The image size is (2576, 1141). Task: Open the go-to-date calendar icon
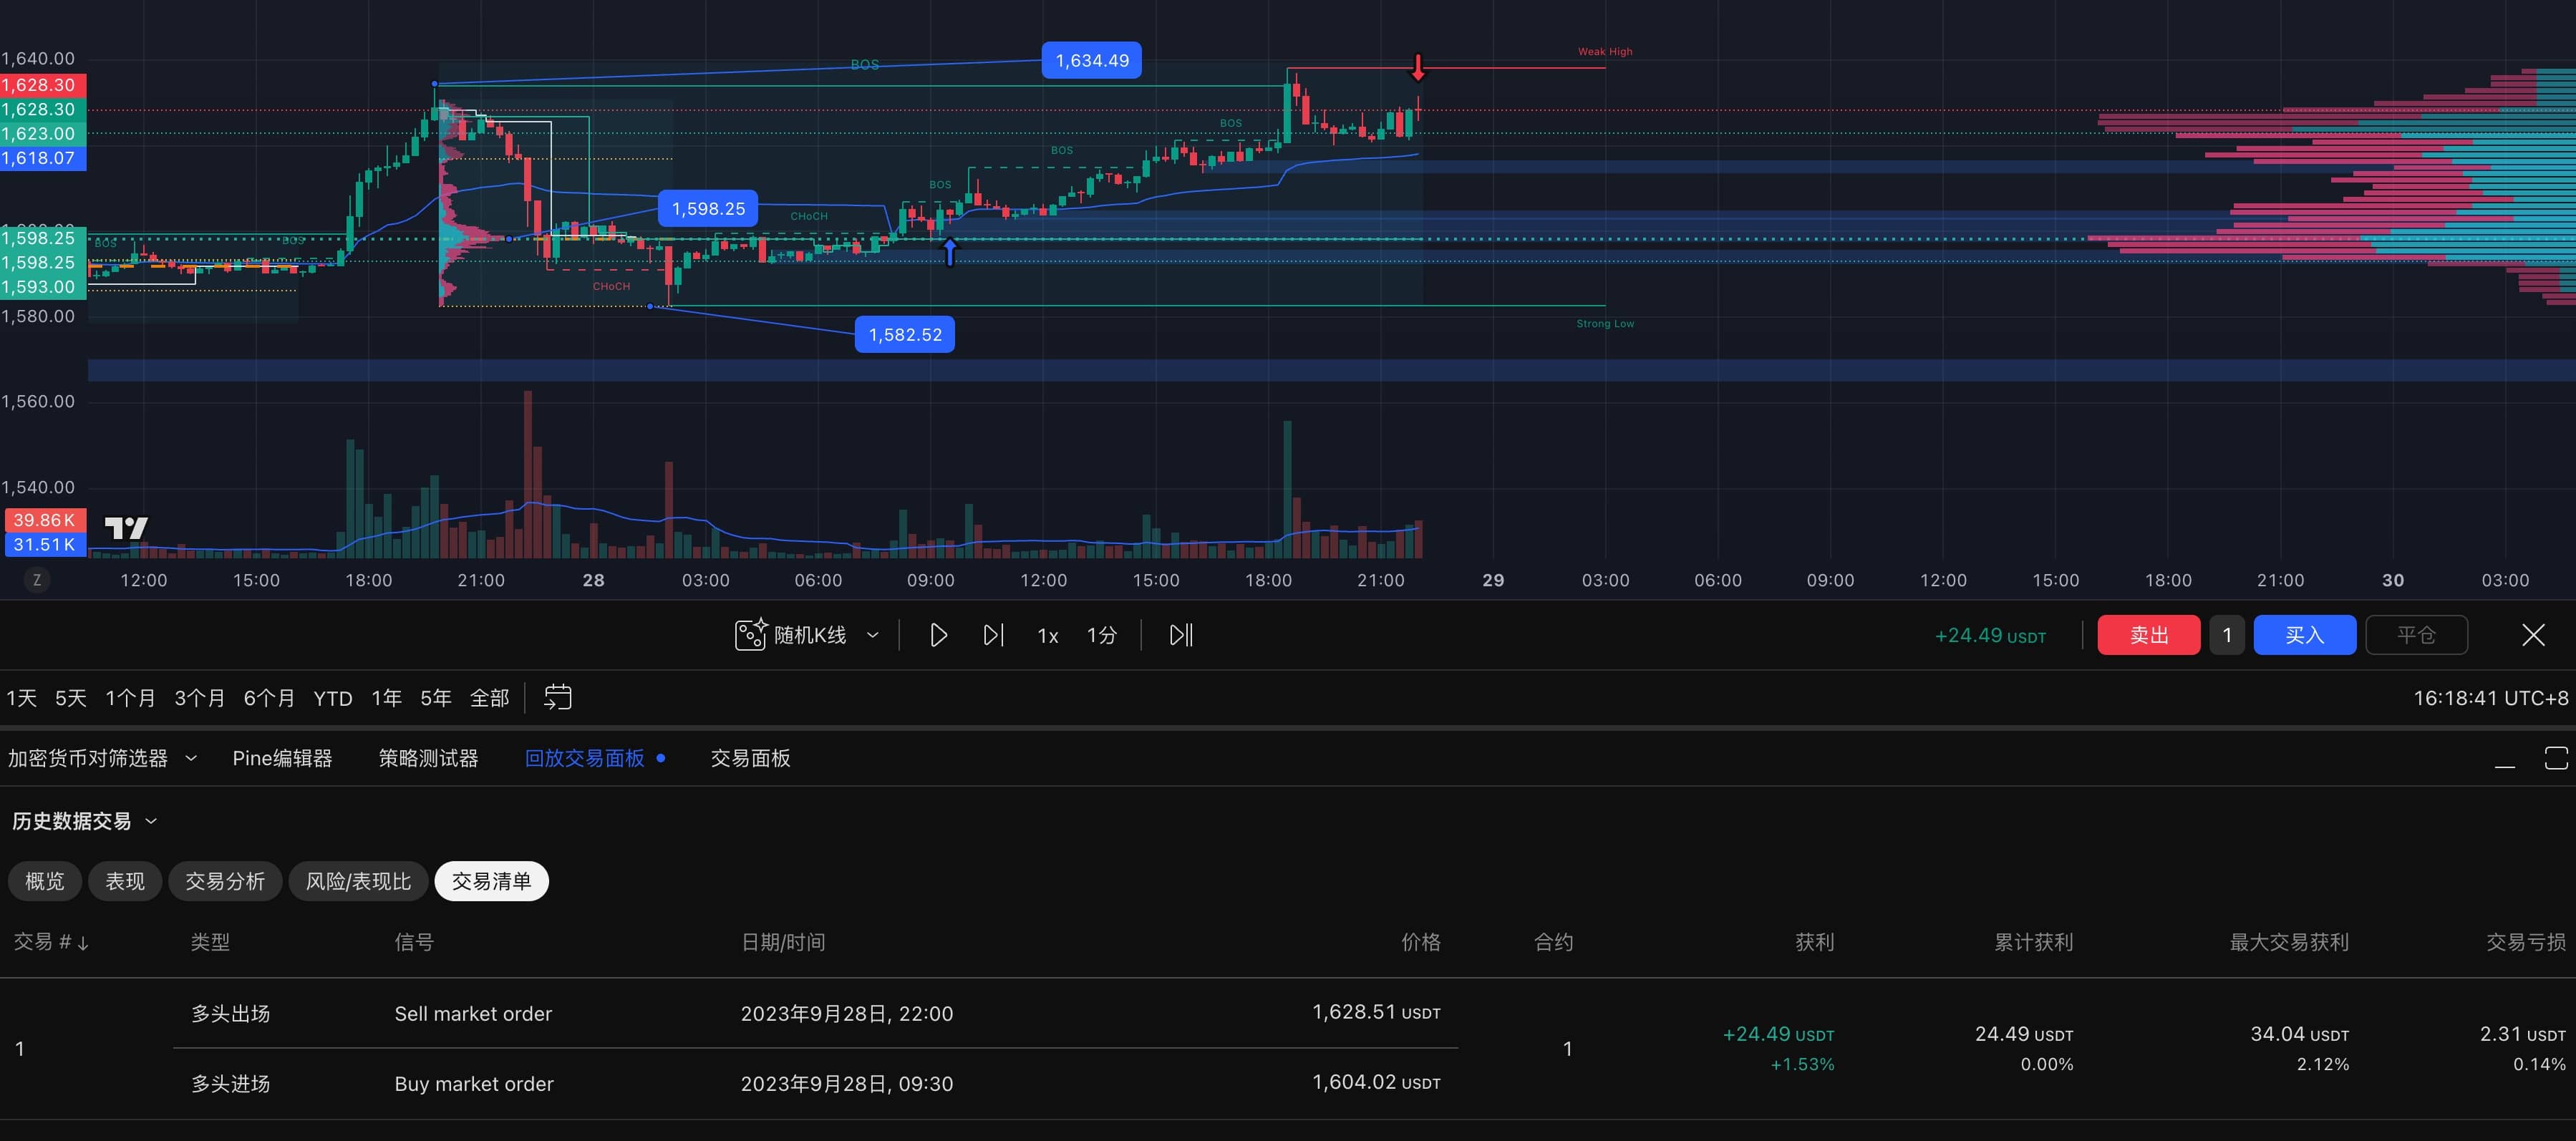click(x=557, y=697)
